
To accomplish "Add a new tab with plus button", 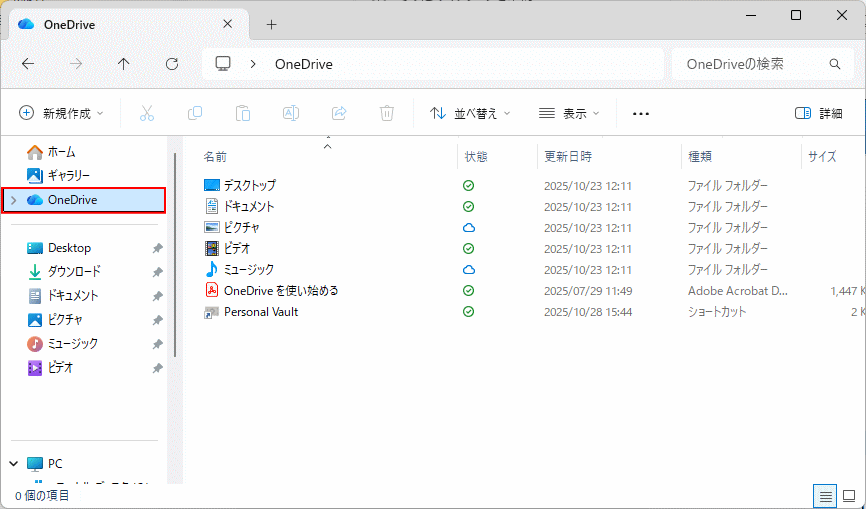I will [x=271, y=24].
